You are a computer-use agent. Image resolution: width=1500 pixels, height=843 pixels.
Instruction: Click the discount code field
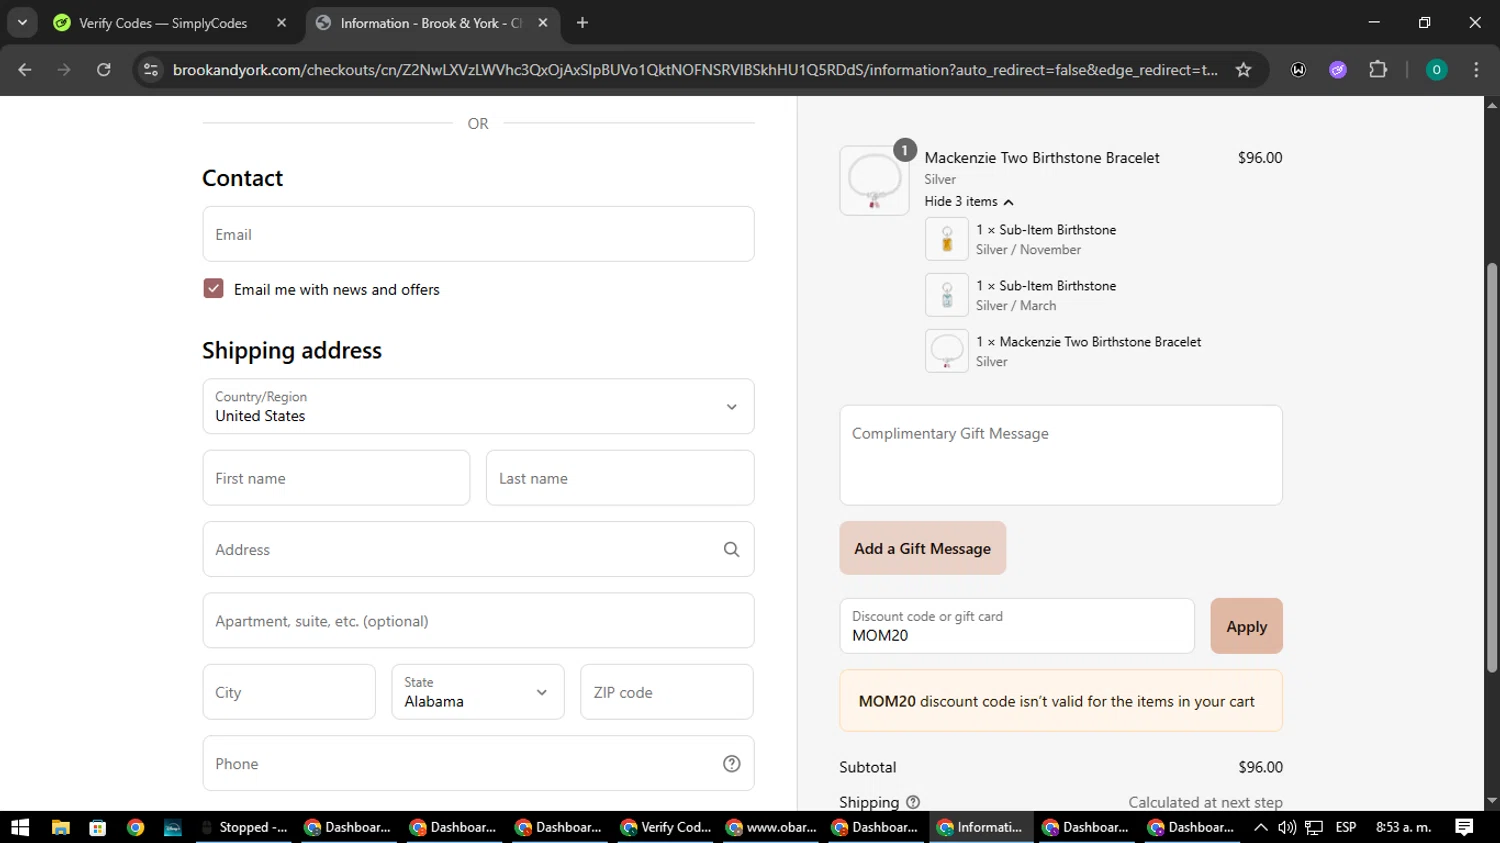pyautogui.click(x=1017, y=626)
